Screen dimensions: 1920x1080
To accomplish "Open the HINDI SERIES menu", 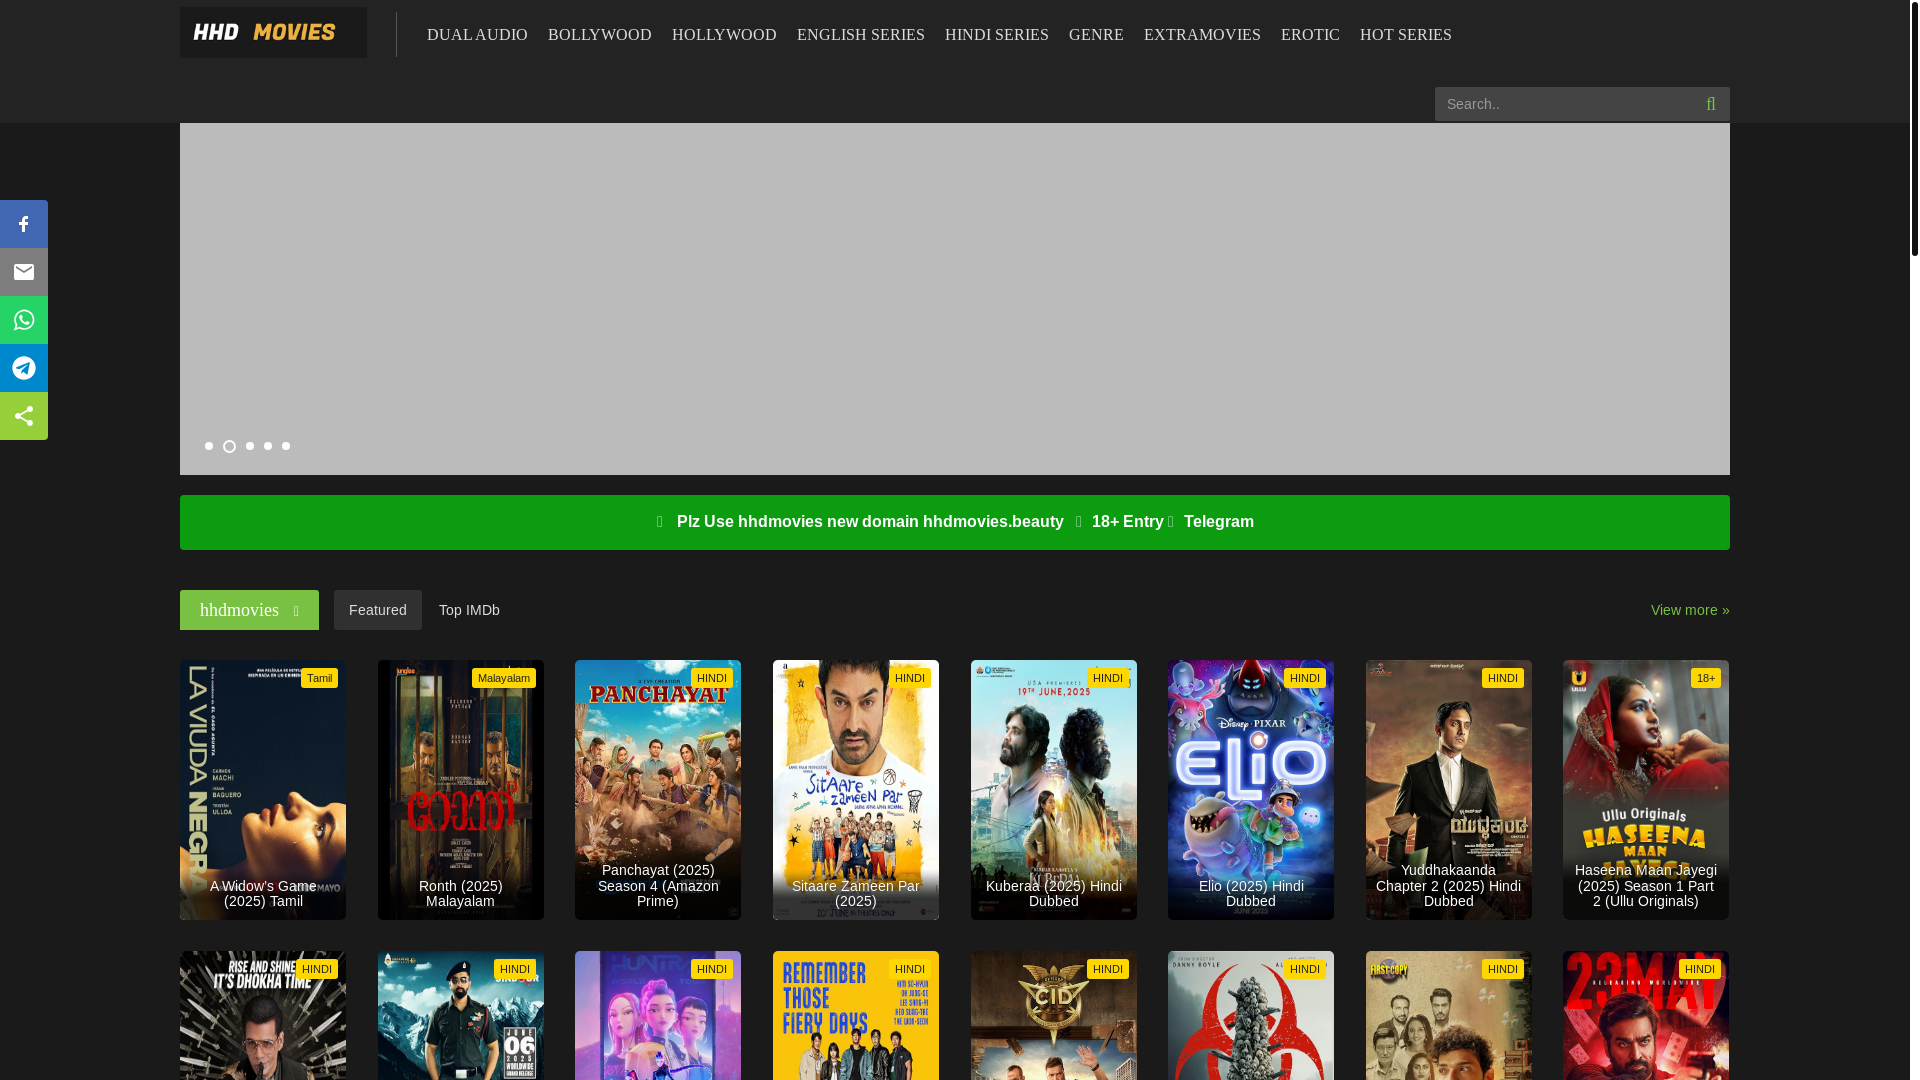I will click(x=997, y=35).
